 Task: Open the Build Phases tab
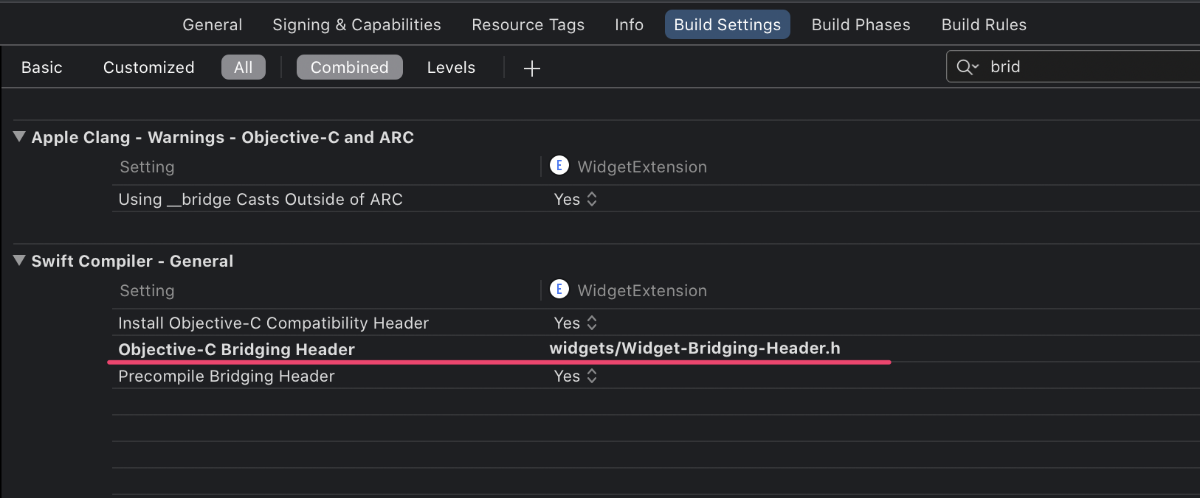(861, 25)
